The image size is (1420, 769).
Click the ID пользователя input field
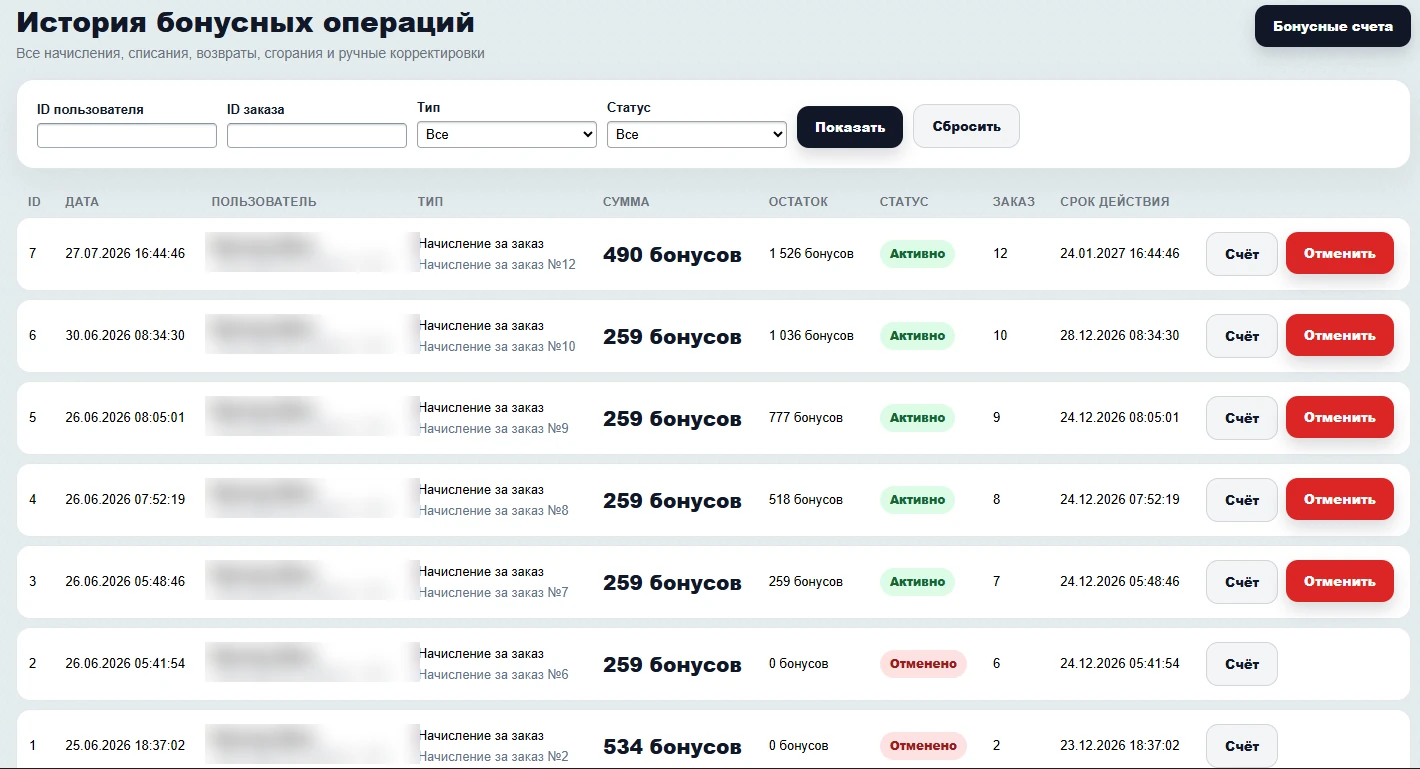pyautogui.click(x=127, y=135)
